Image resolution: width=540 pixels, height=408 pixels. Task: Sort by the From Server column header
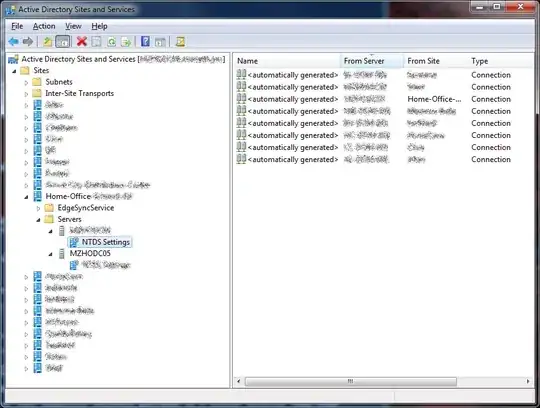click(372, 61)
